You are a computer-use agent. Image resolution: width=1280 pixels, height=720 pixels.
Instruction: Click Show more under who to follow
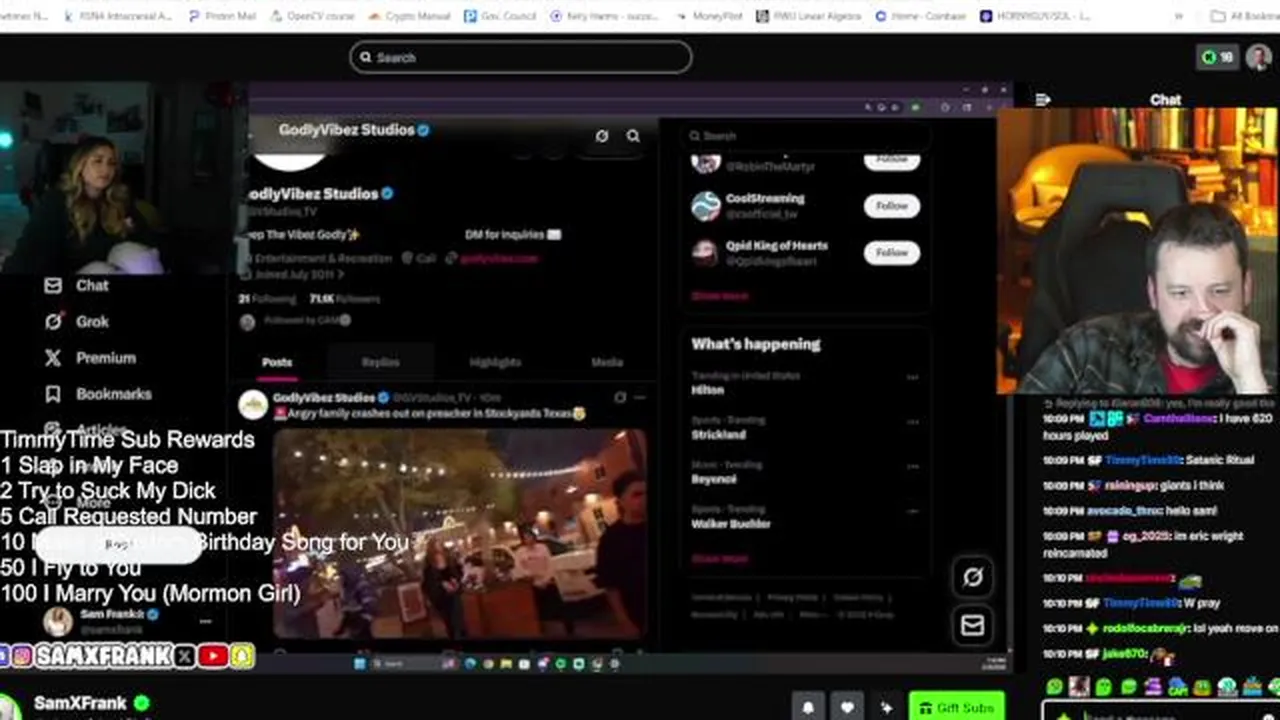click(x=719, y=296)
